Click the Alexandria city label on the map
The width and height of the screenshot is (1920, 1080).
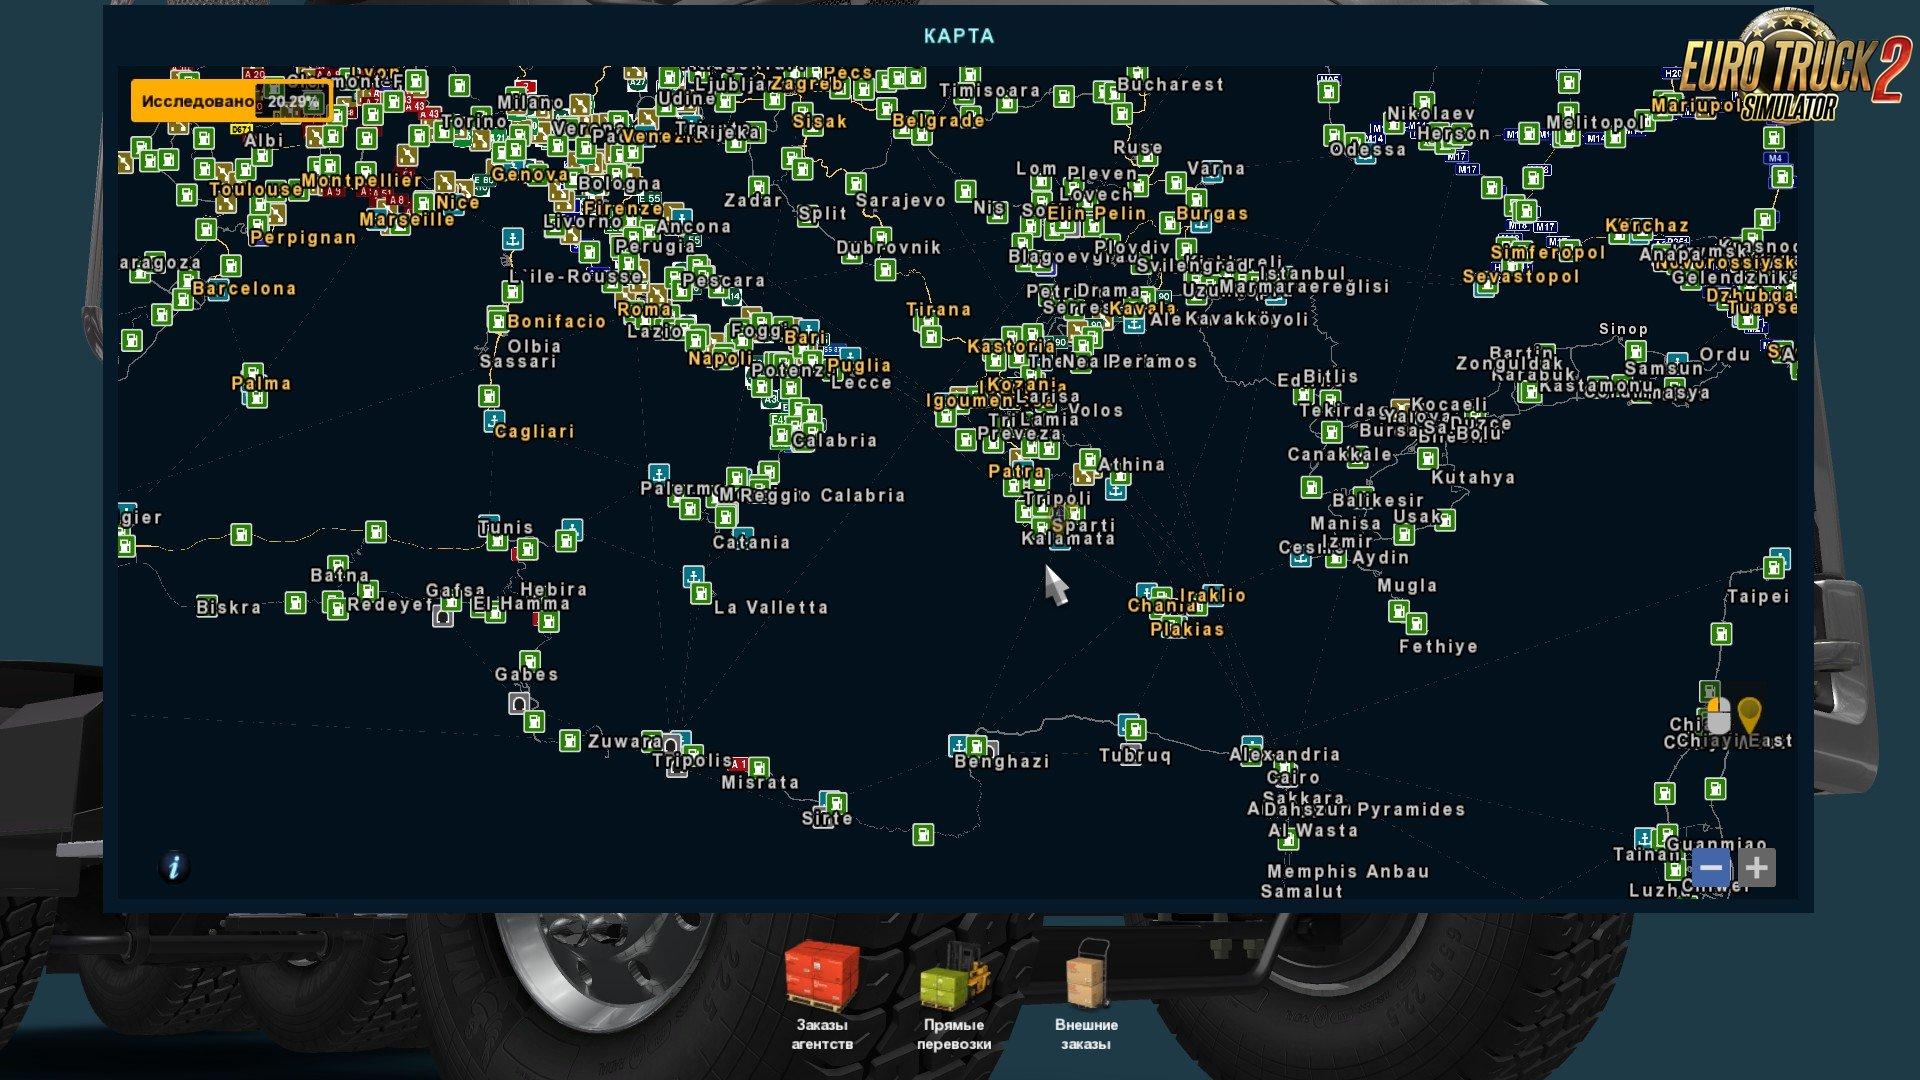1285,755
